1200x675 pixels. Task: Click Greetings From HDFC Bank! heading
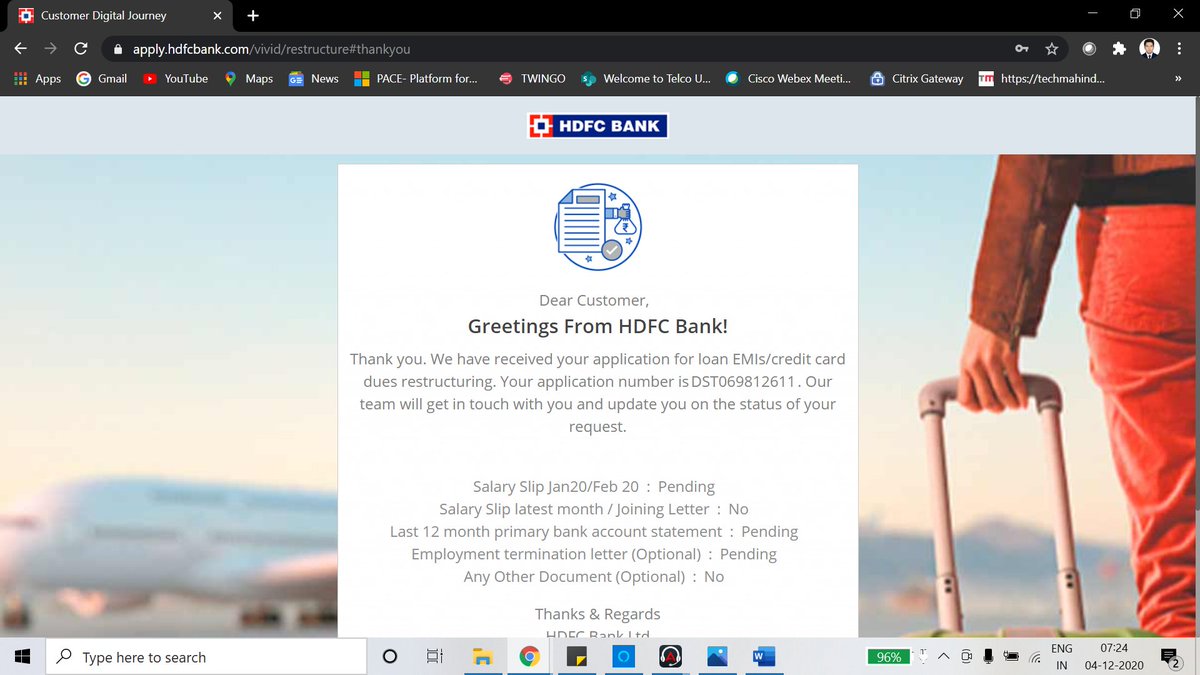[x=598, y=326]
